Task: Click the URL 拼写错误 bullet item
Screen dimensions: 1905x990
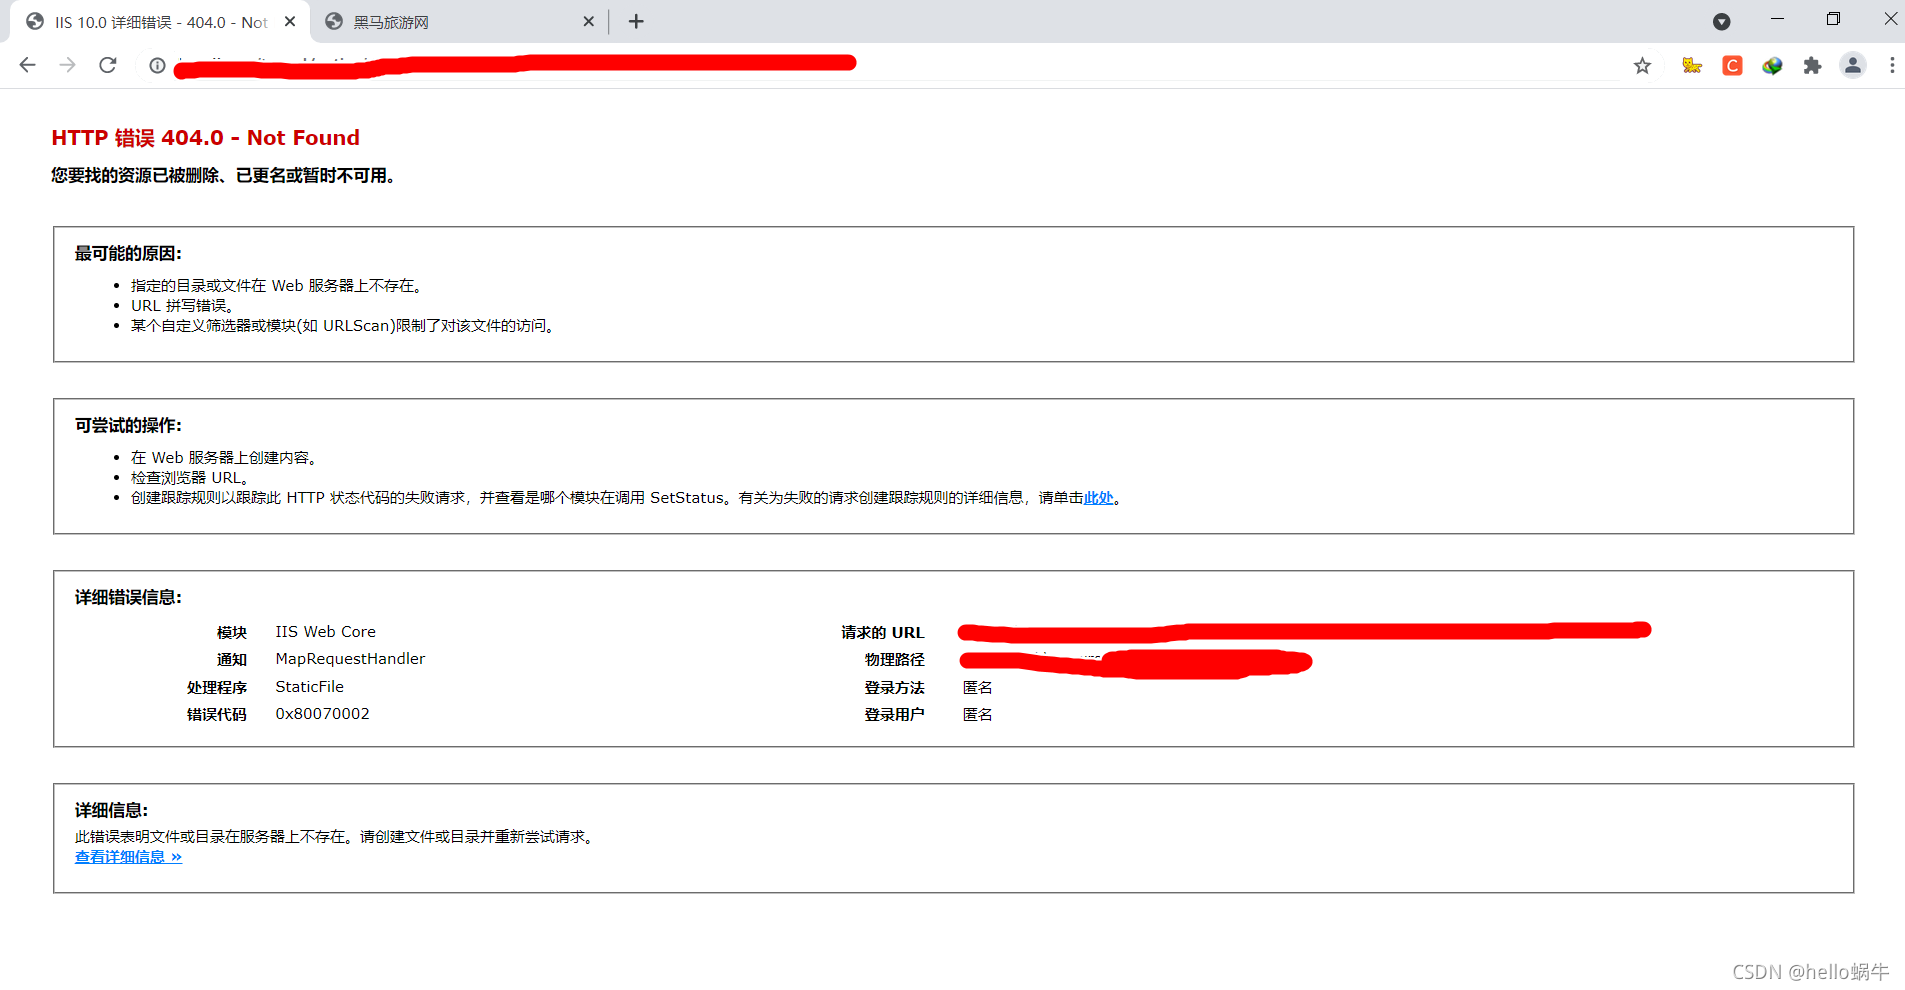Action: tap(183, 306)
